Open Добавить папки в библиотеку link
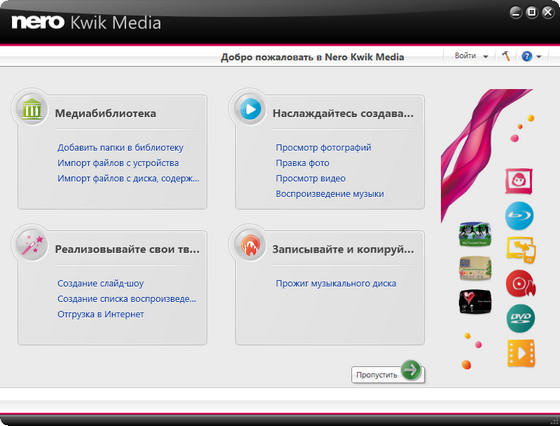Screen dimensions: 560x426 coord(120,147)
